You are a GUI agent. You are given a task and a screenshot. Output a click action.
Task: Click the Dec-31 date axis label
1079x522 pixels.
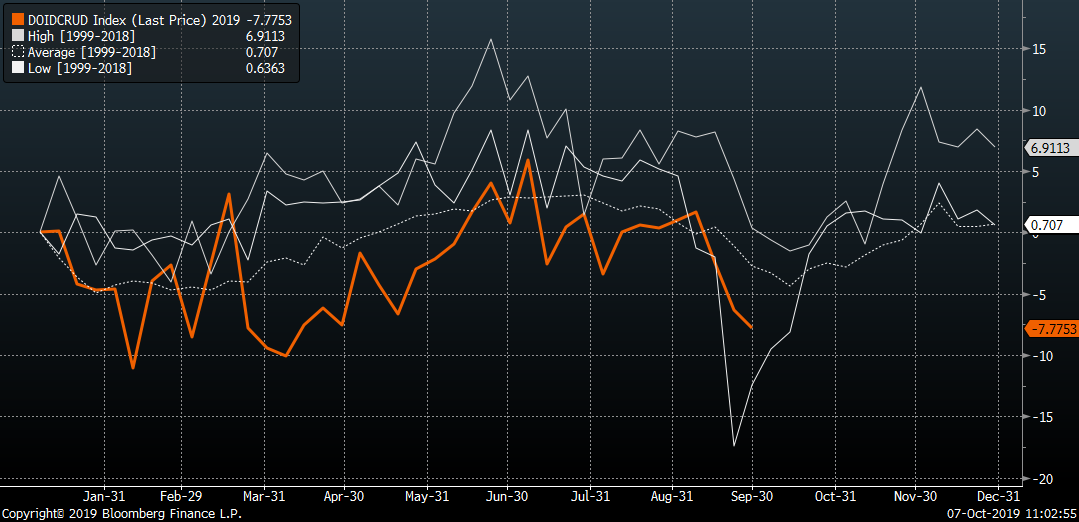point(998,496)
